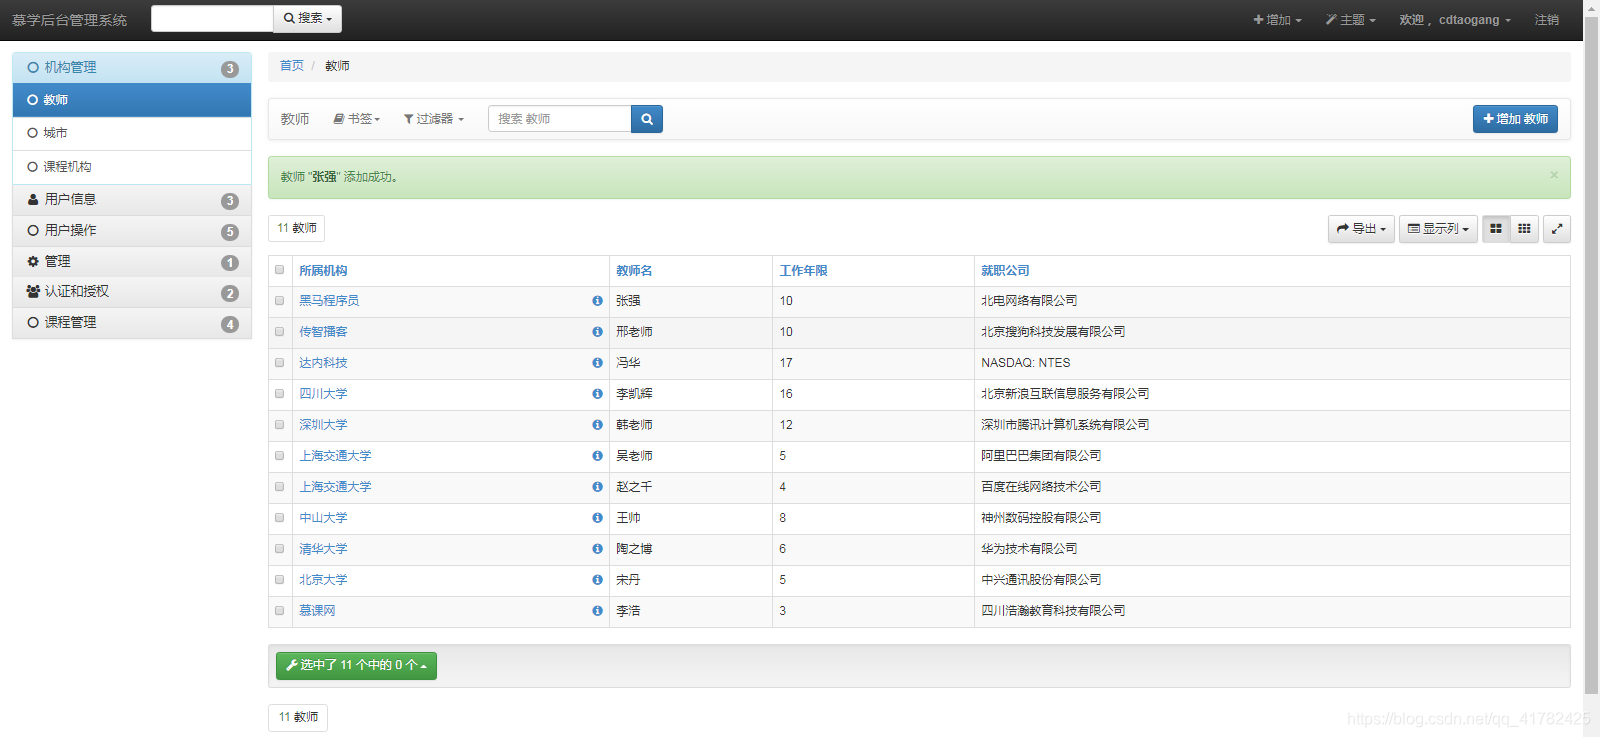Viewport: 1600px width, 737px height.
Task: Open info icon for 黑马程序员 row
Action: (x=597, y=301)
